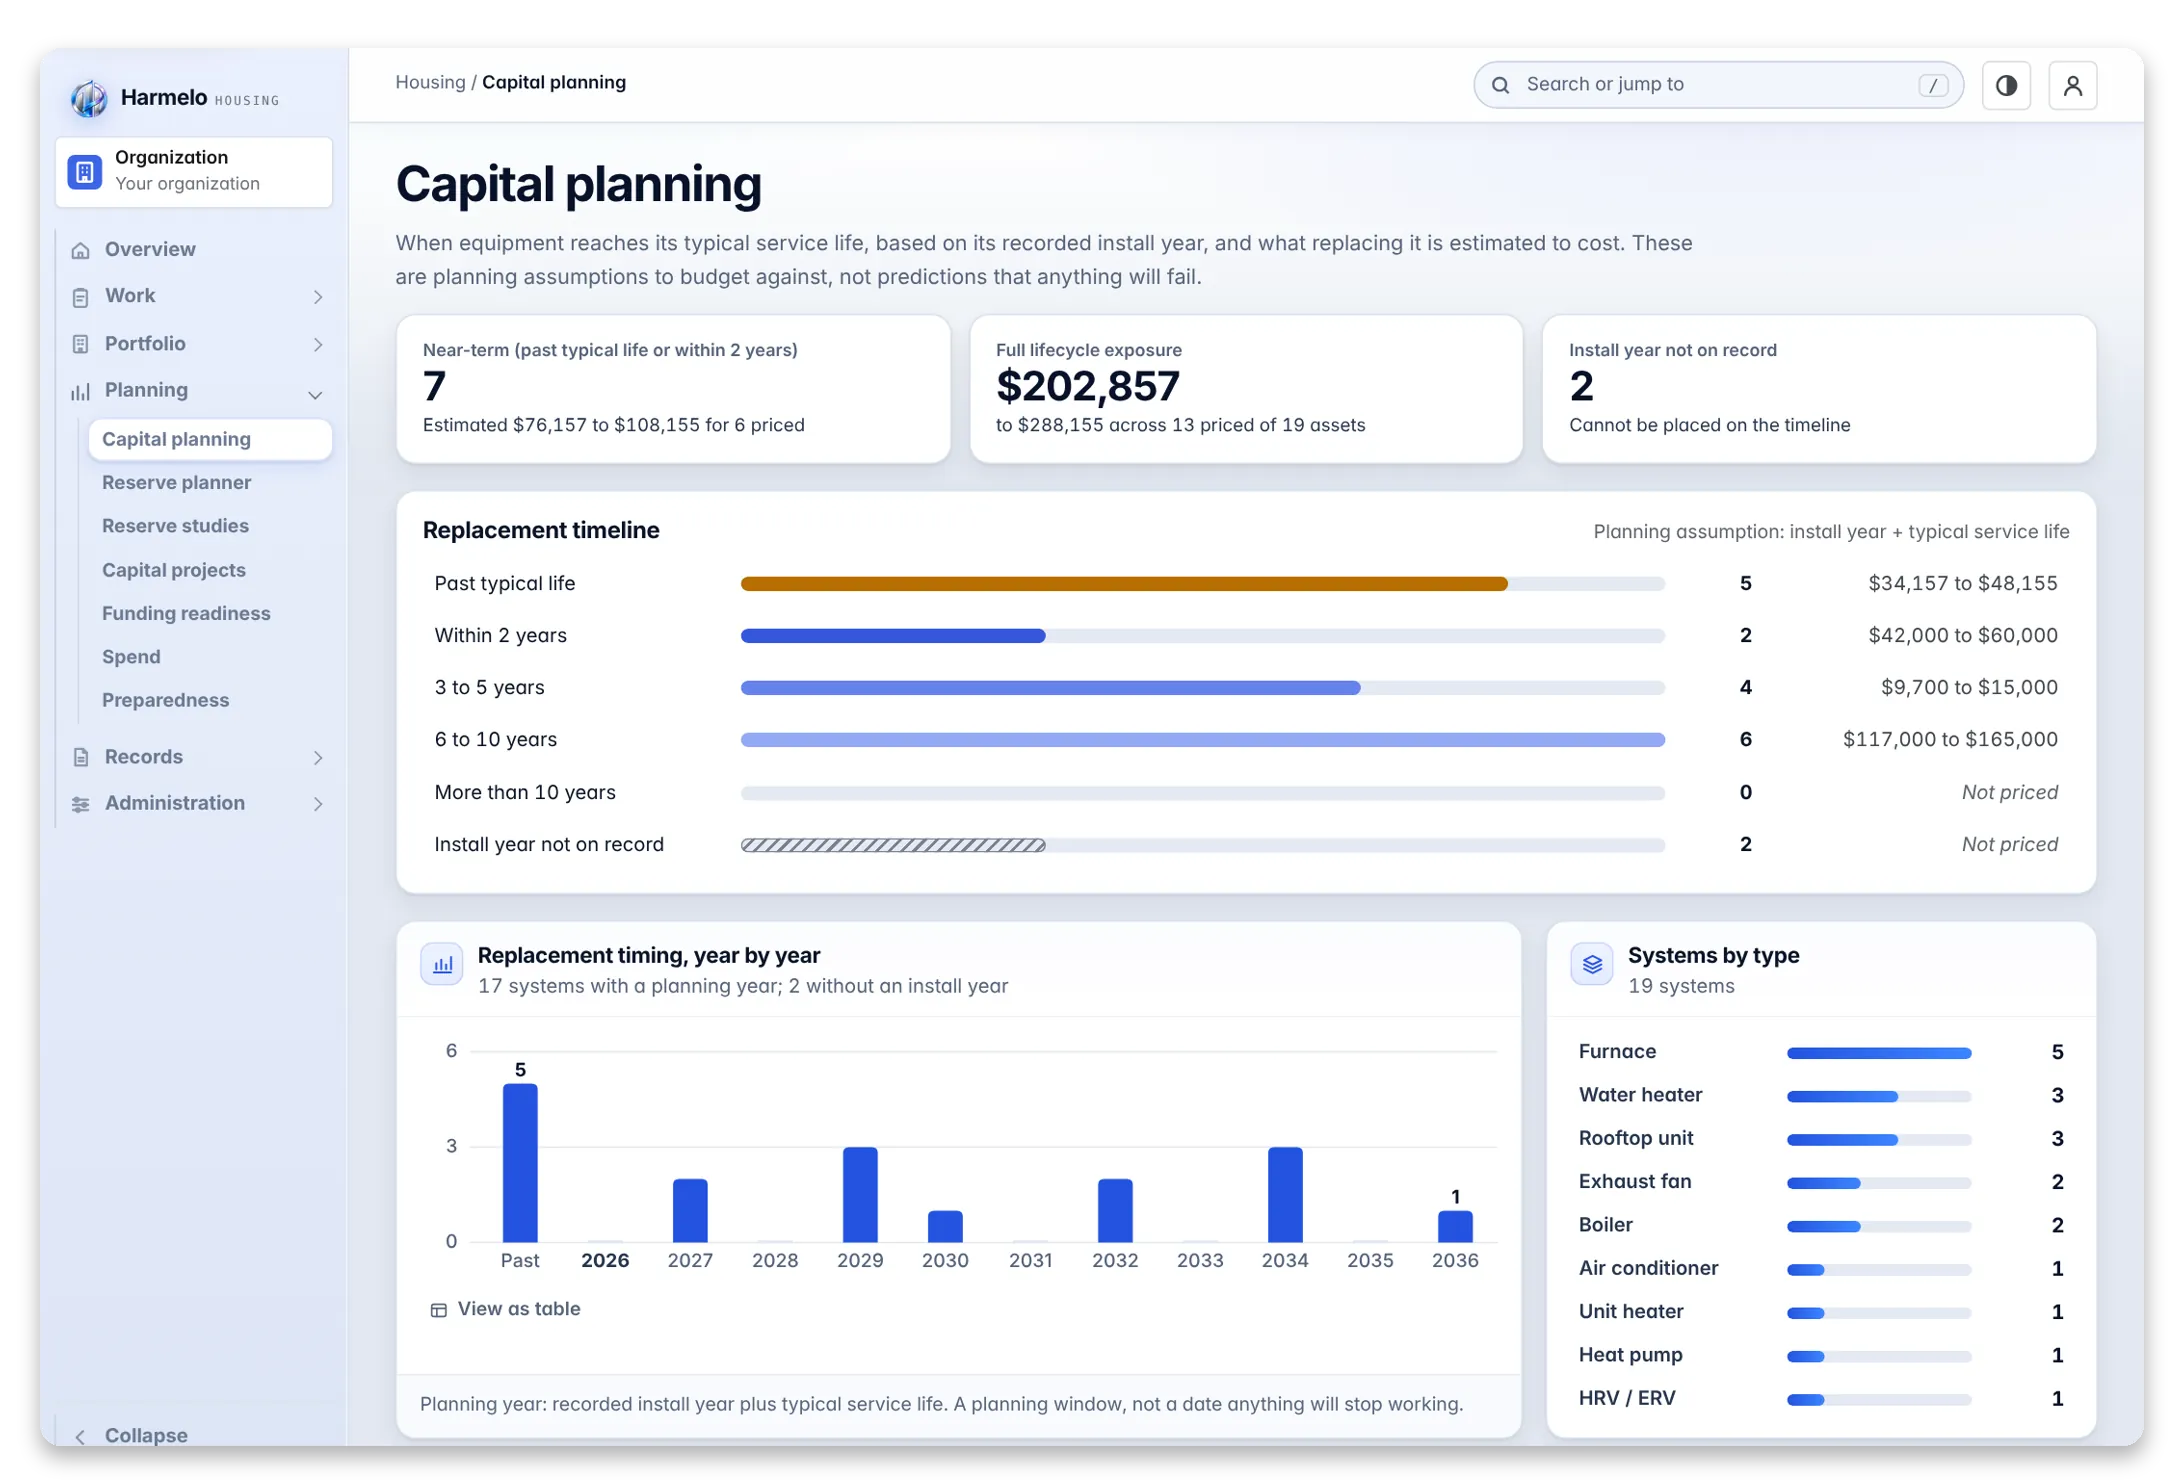
Task: Click the Records document icon
Action: (x=81, y=757)
